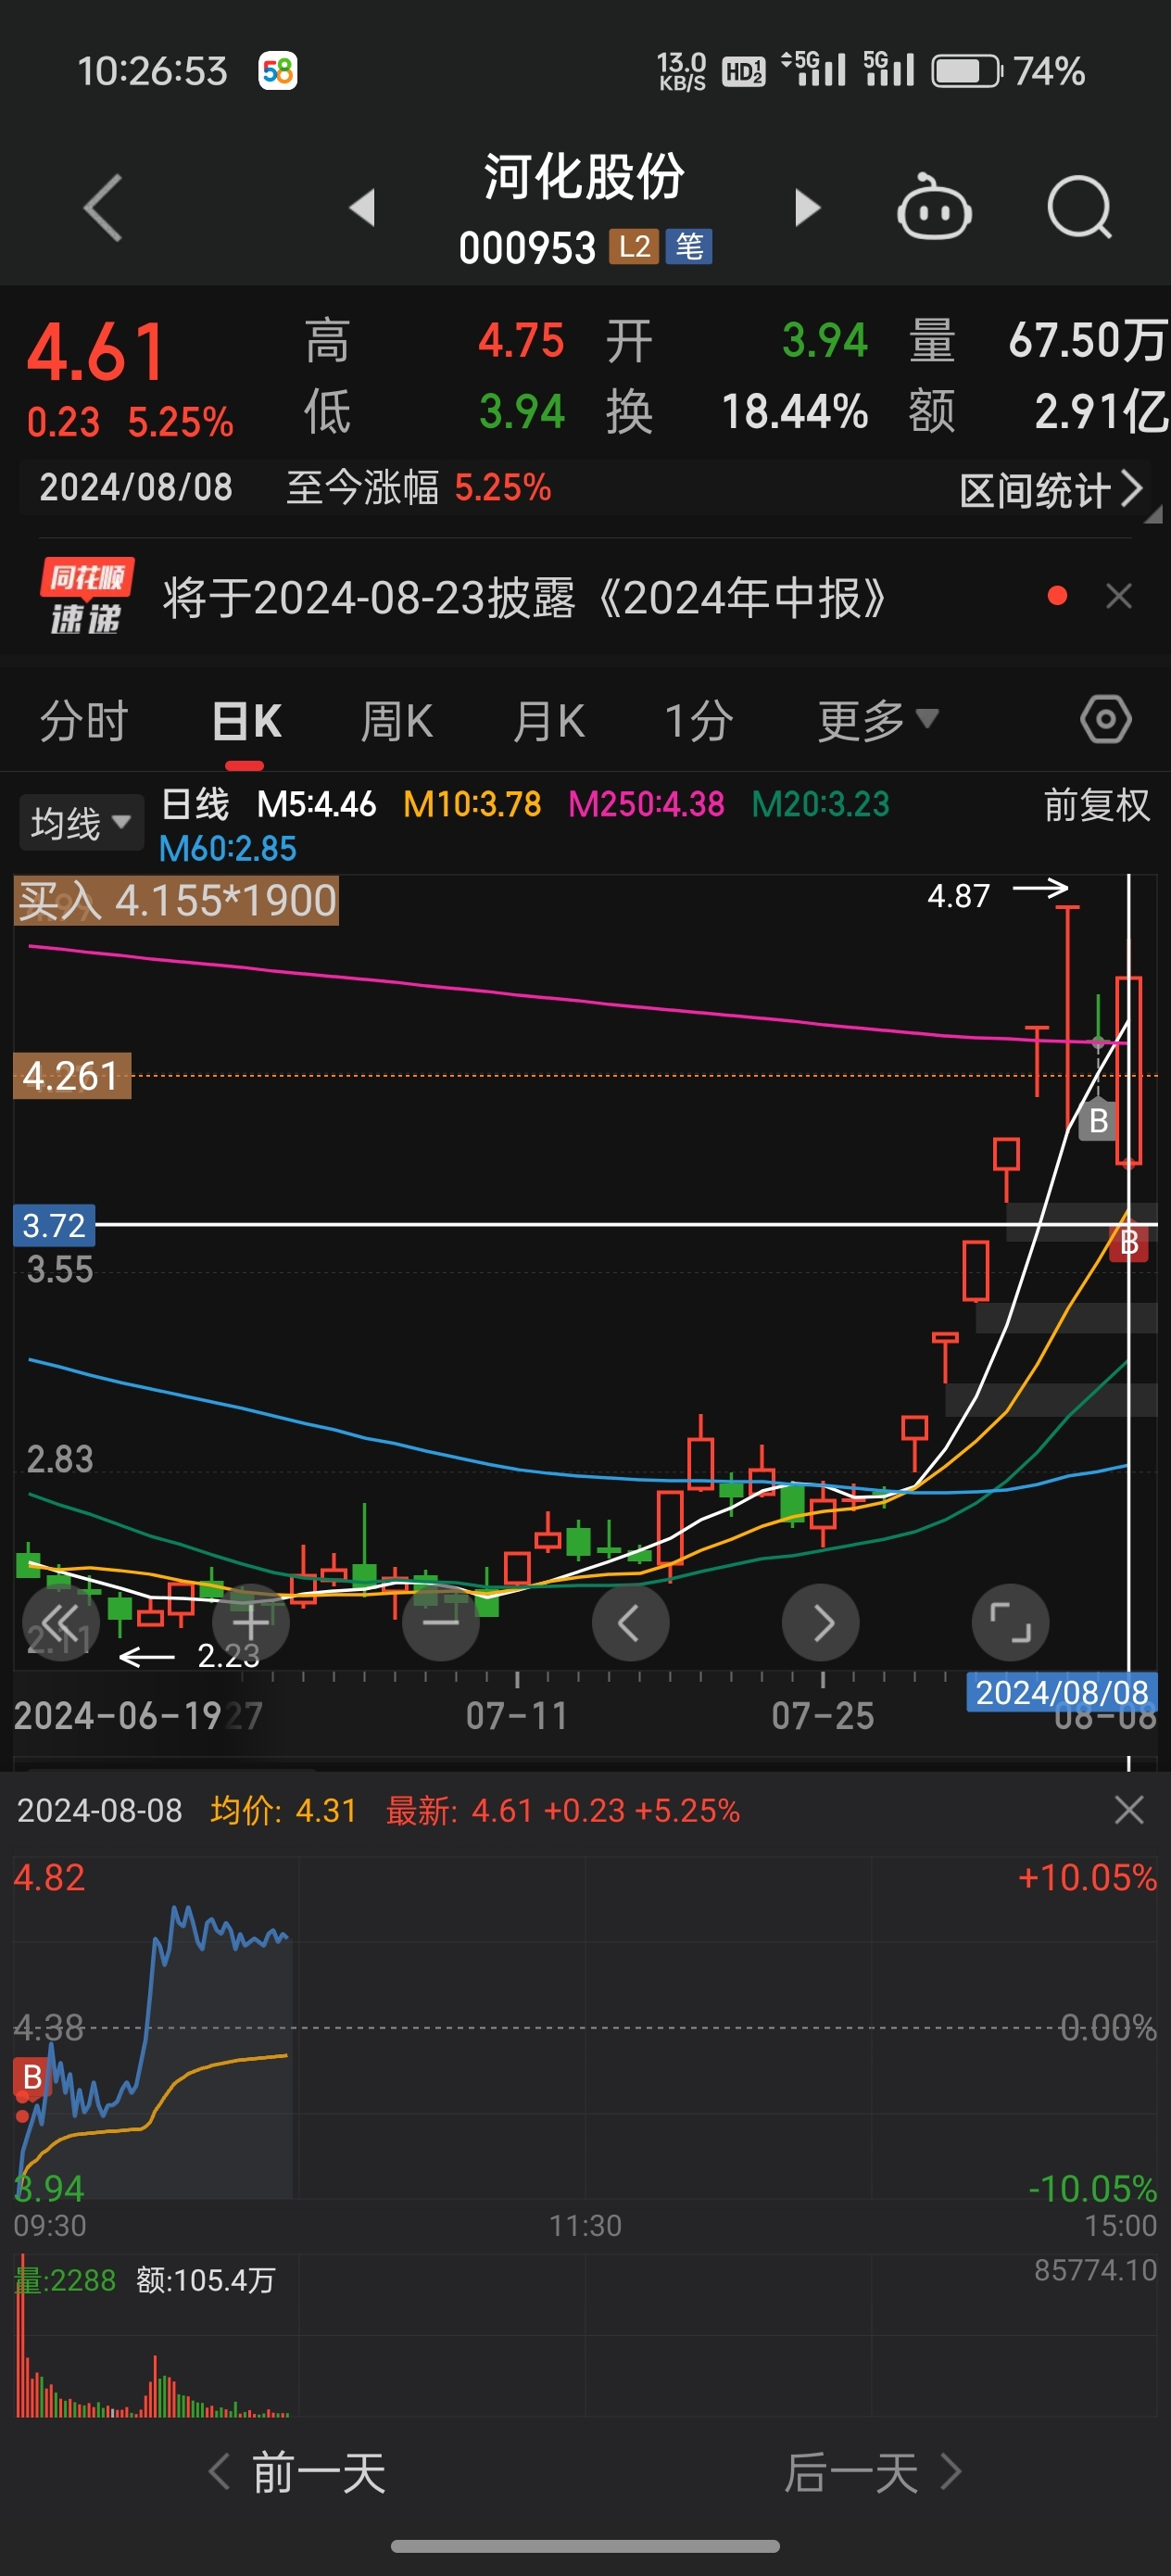Zoom in chart with plus button
1171x2576 pixels.
[250, 1622]
